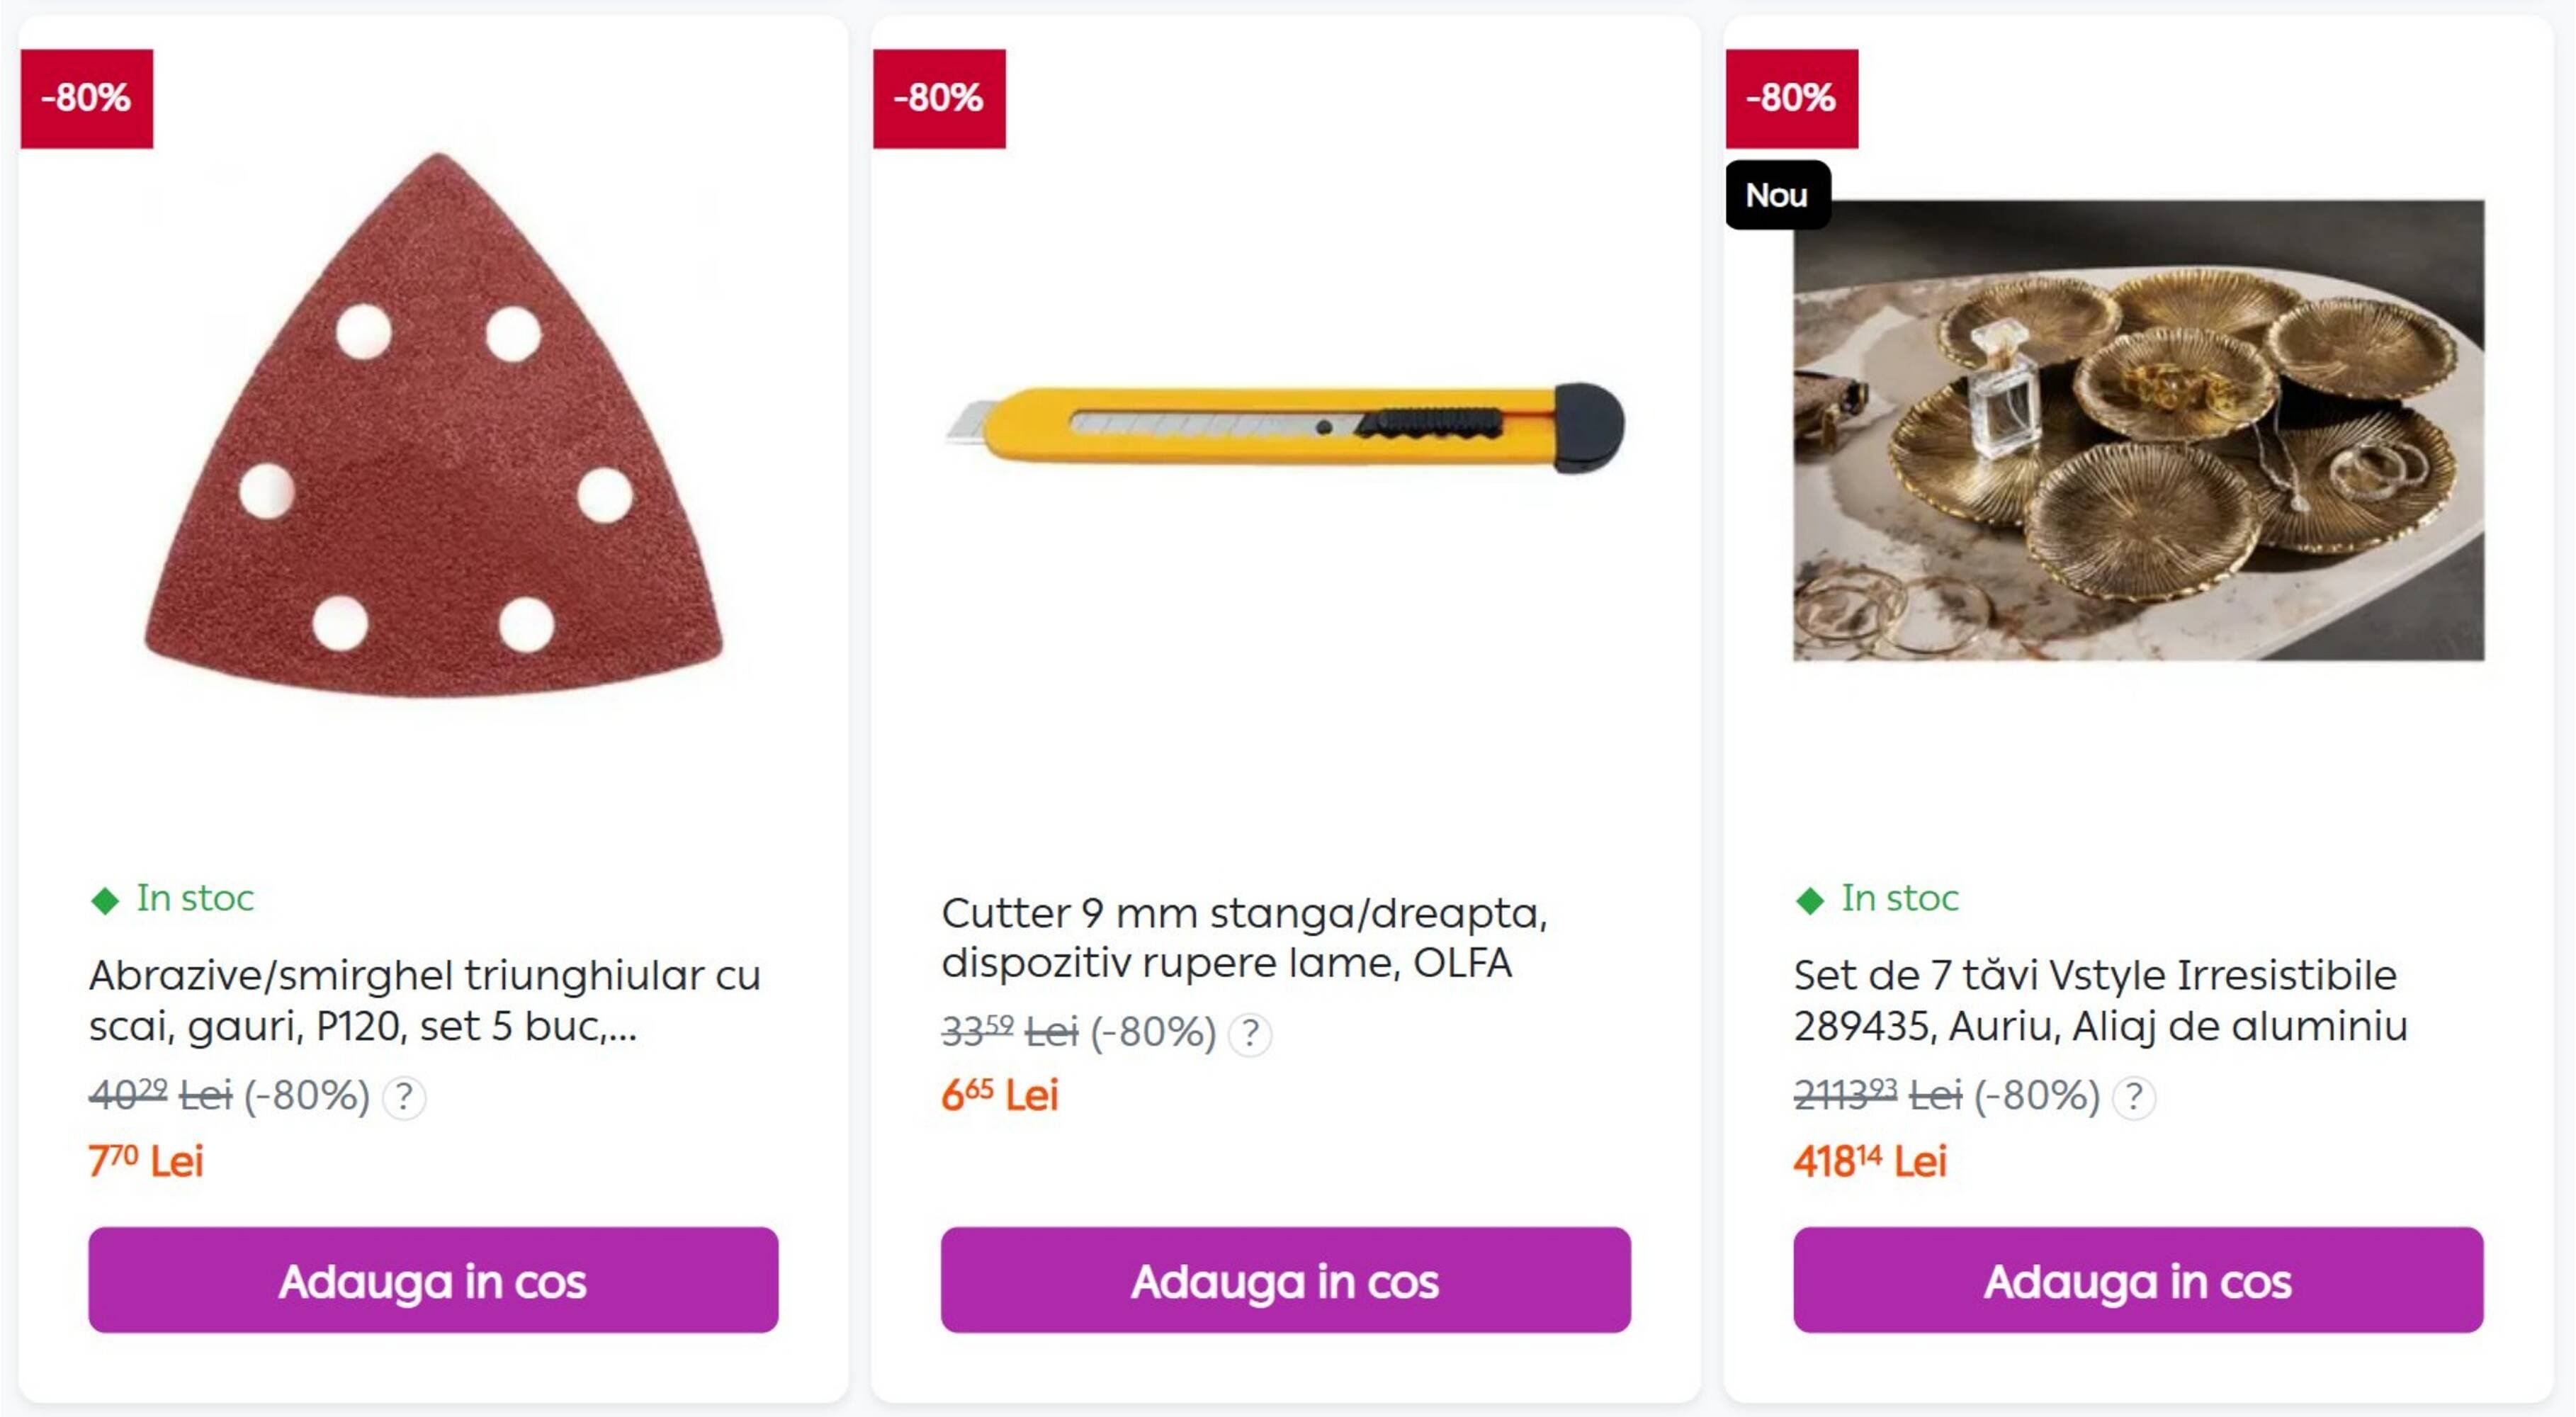Viewport: 2576px width, 1417px height.
Task: Click the -80% badge on the cutter card
Action: pos(939,99)
